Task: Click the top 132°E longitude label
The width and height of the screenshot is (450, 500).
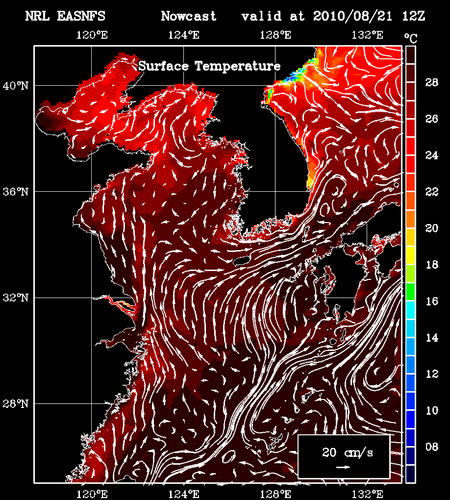Action: coord(367,35)
